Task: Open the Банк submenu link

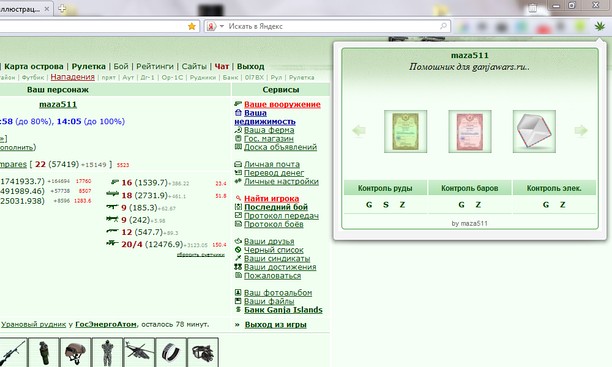Action: coord(230,77)
